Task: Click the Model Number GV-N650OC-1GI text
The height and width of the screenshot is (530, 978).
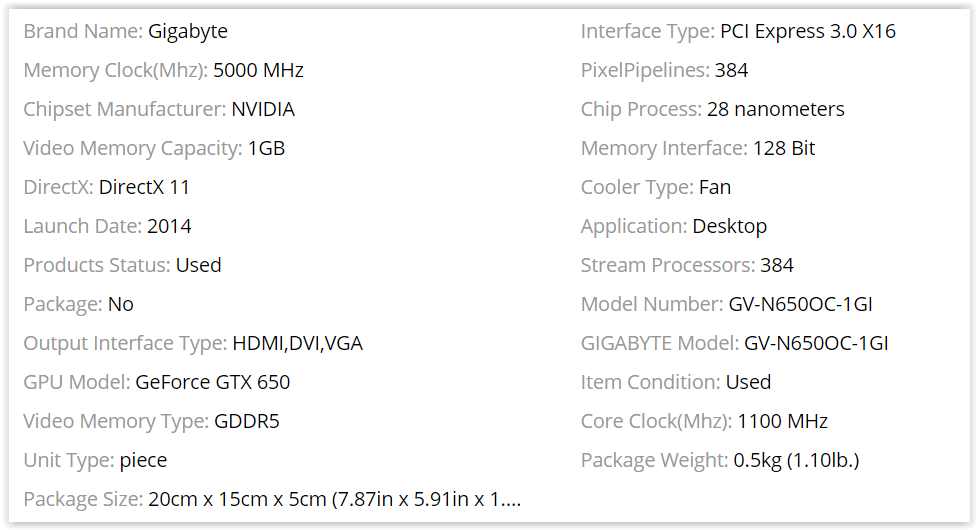Action: click(800, 304)
